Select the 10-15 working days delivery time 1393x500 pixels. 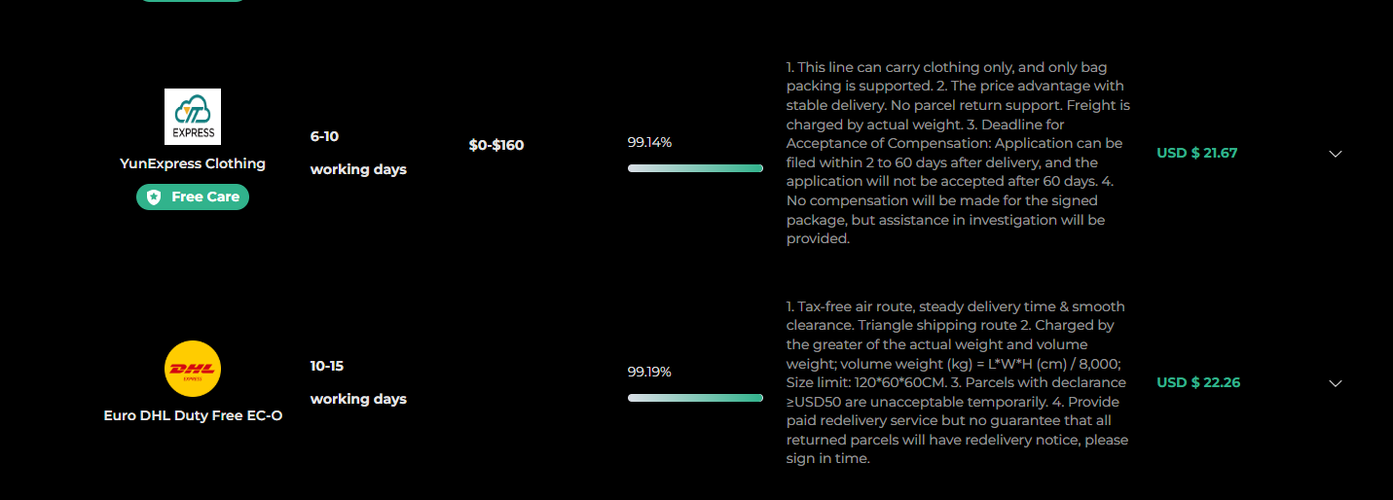pyautogui.click(x=358, y=383)
